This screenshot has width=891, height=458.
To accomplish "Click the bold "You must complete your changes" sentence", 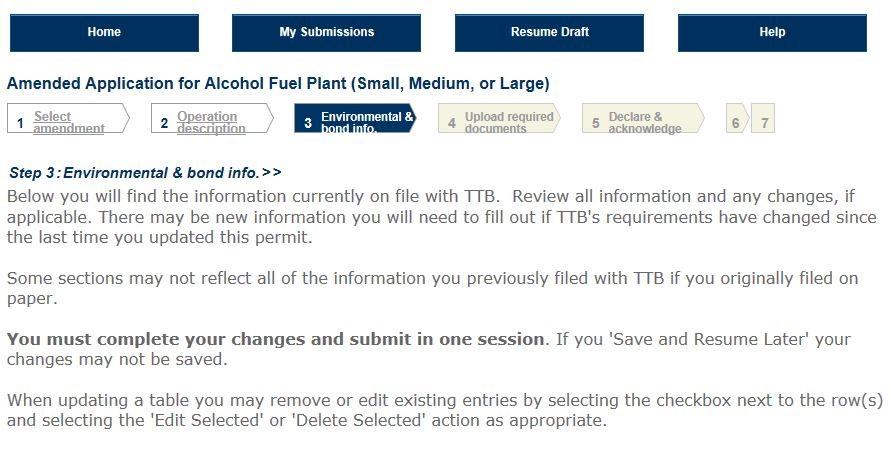I will point(277,339).
